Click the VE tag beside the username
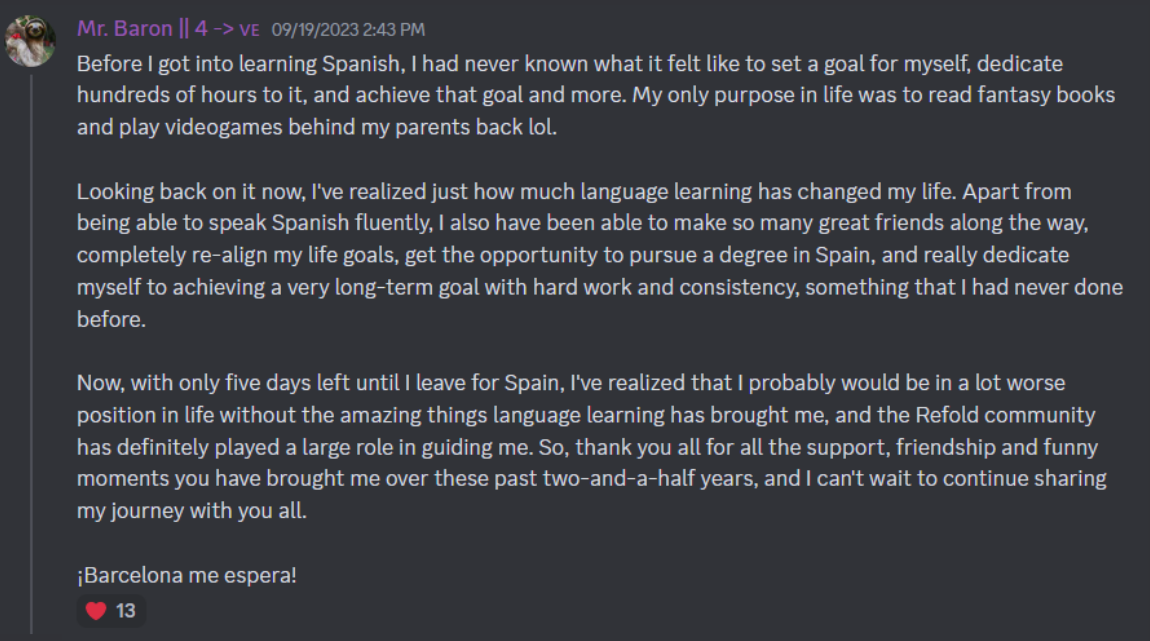This screenshot has height=641, width=1150. (249, 30)
